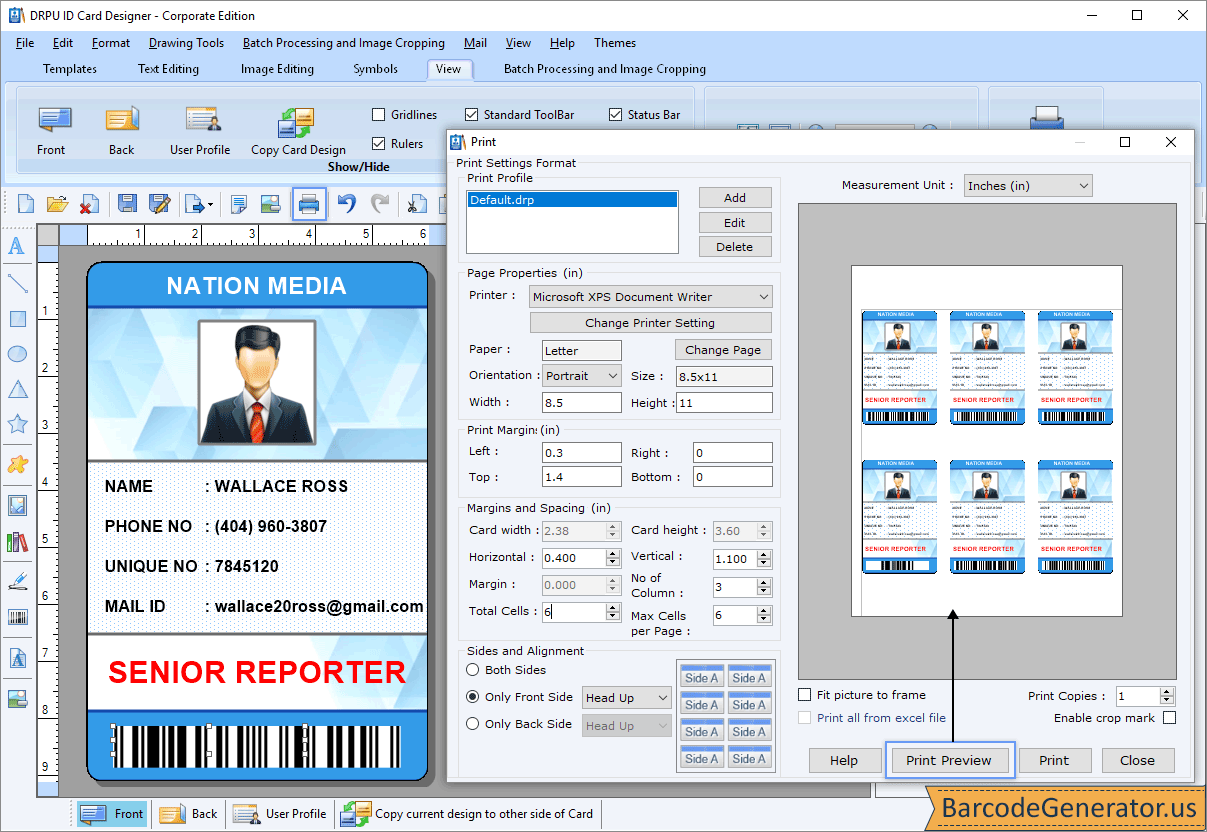Check Fit picture to frame option

(x=805, y=695)
